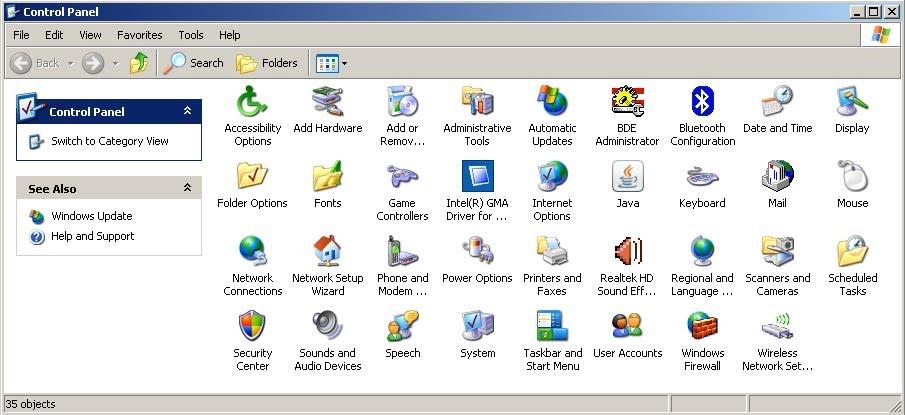Launch the Java control panel icon

coord(627,177)
